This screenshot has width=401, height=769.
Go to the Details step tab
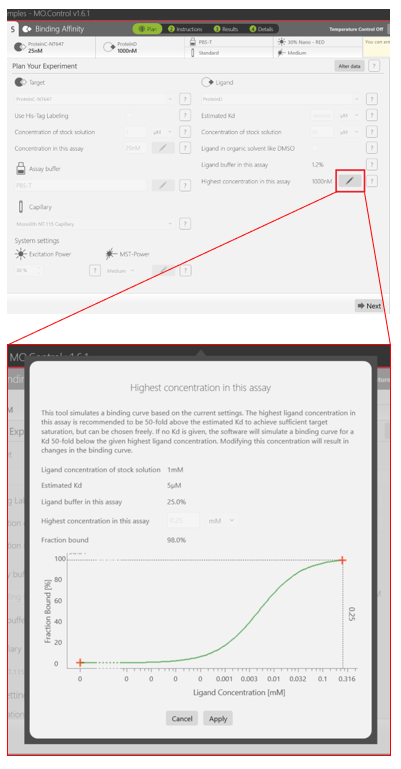point(262,29)
